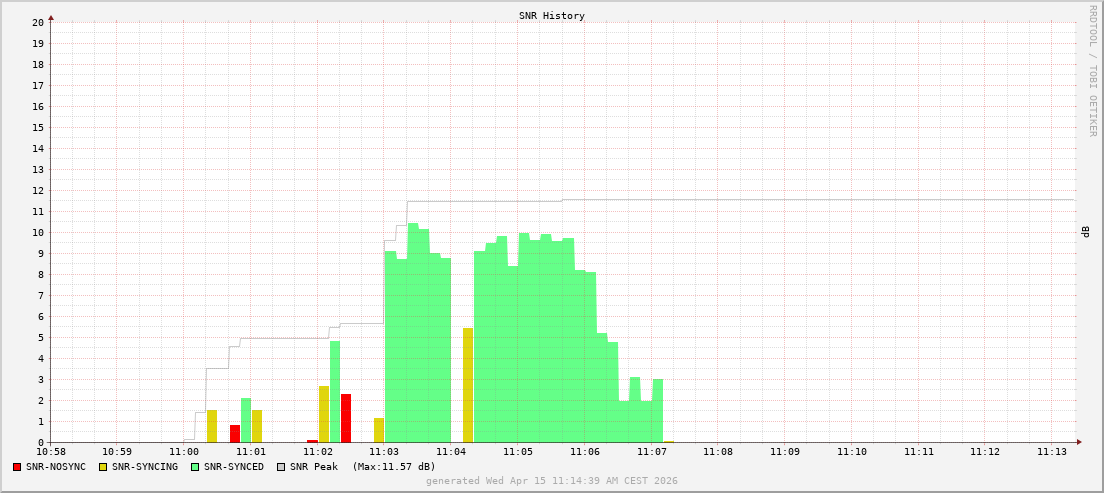Click the red arrow at the time axis end
This screenshot has width=1104, height=493.
(x=1079, y=442)
